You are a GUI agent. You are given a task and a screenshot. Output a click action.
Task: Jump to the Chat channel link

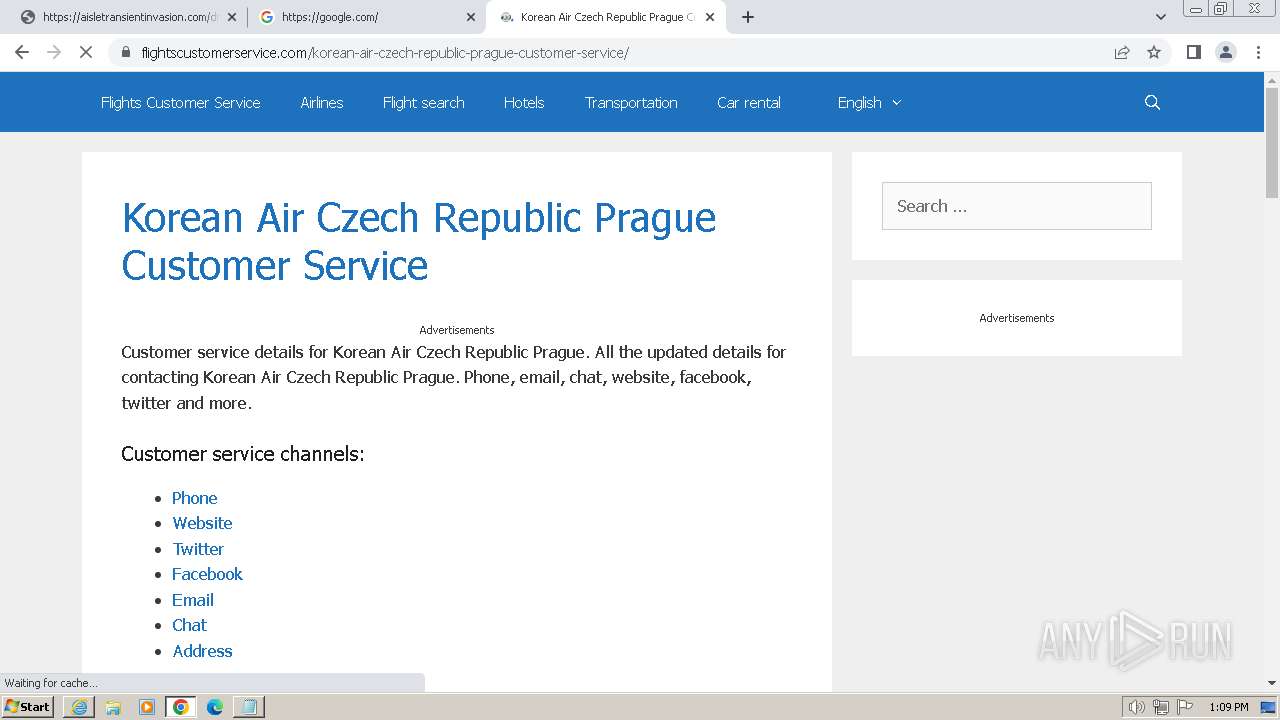pyautogui.click(x=189, y=625)
